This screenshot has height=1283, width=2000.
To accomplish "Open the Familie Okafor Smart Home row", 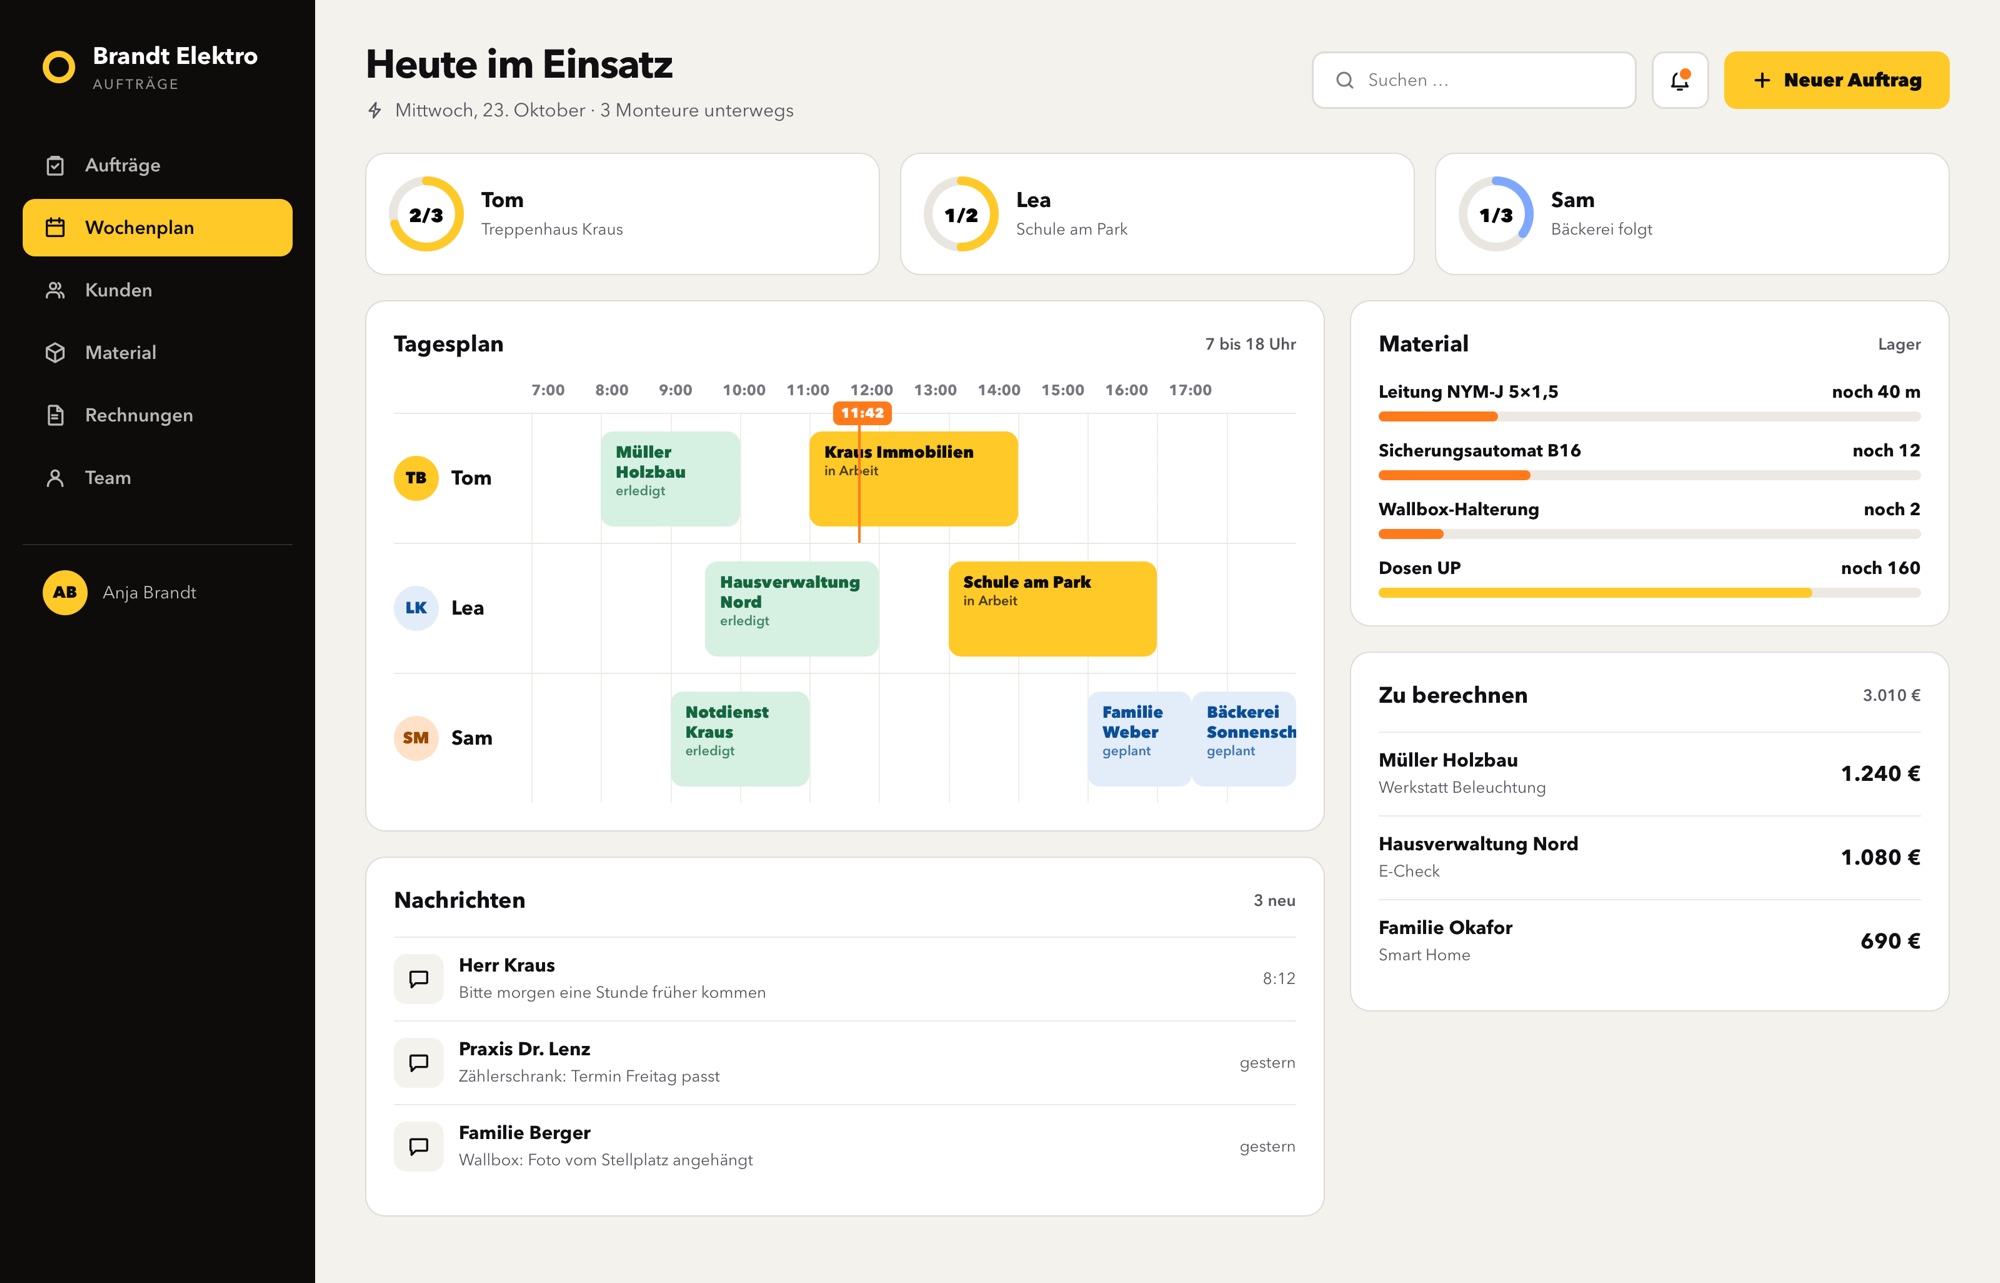I will point(1650,941).
